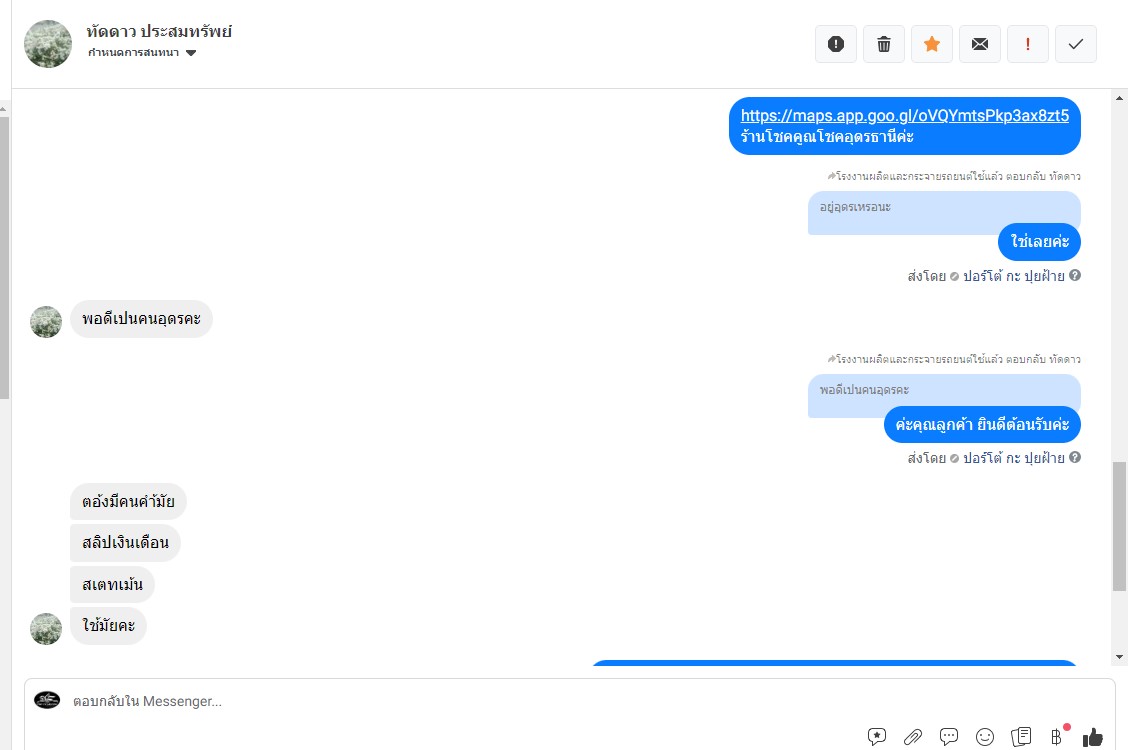Open the emoji picker smiley icon

985,736
